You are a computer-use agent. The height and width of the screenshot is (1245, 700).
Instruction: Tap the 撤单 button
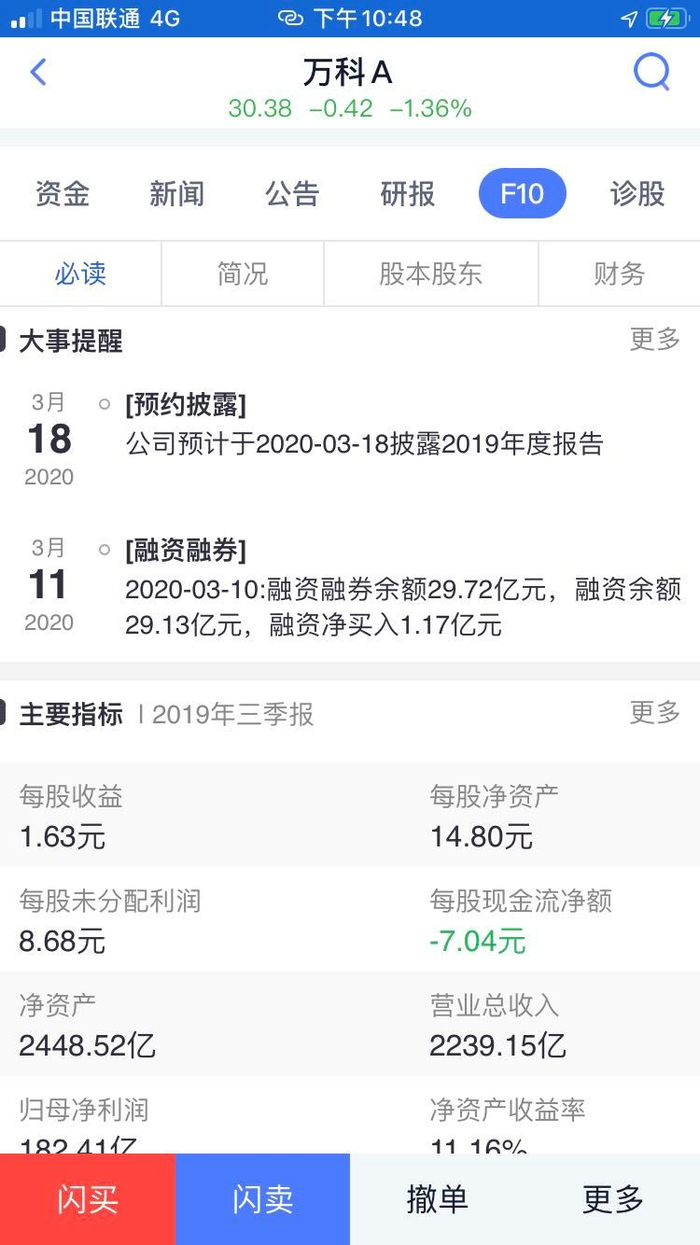point(437,1199)
